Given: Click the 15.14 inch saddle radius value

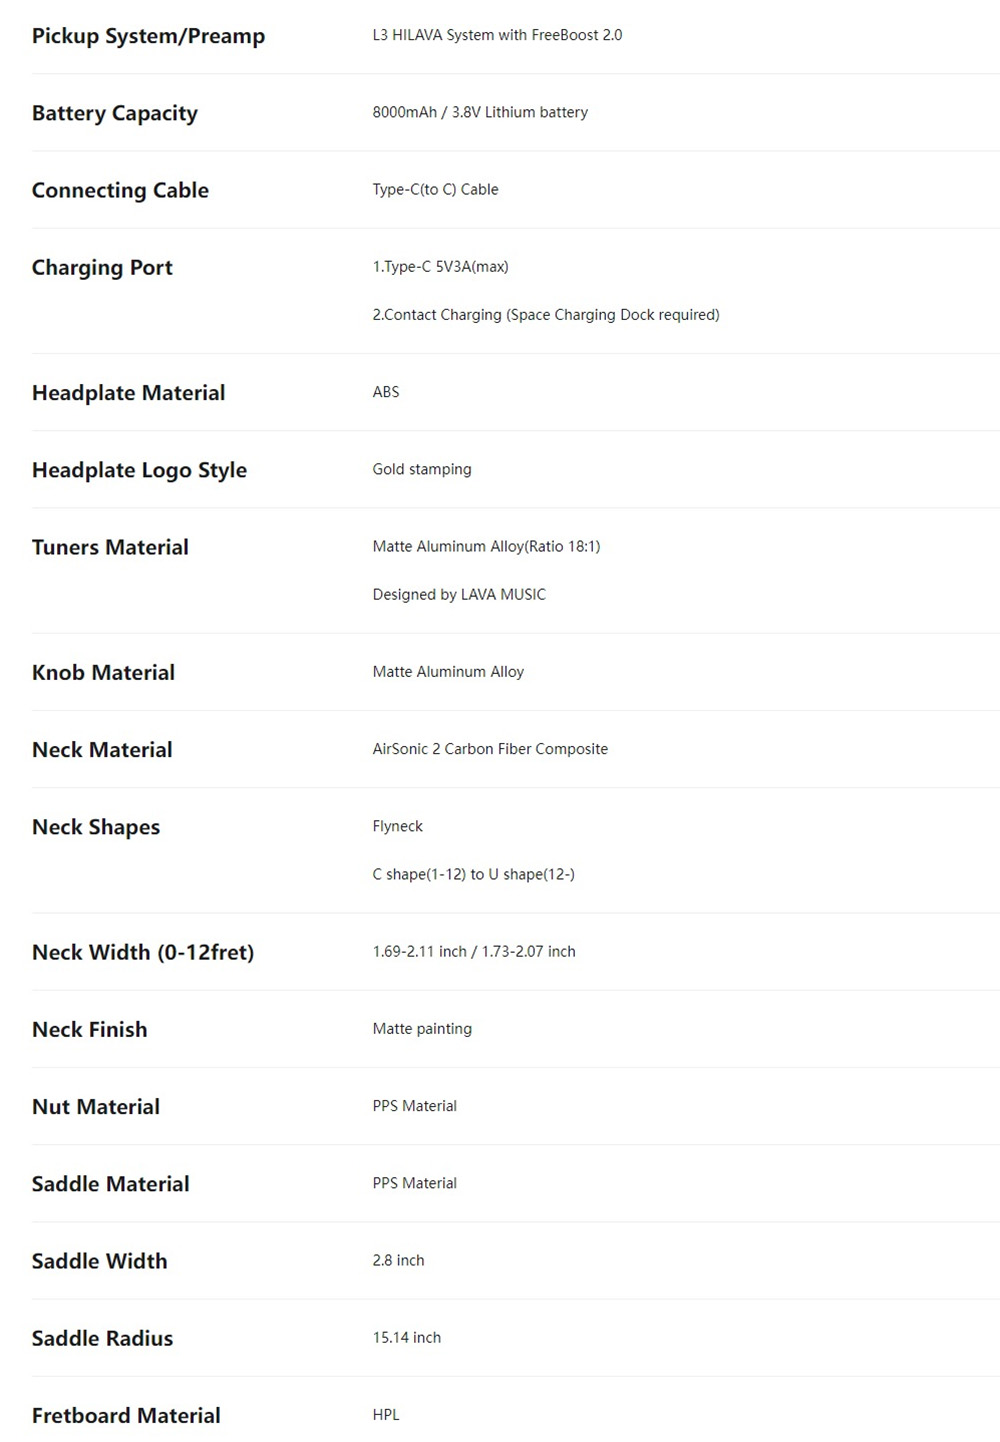Looking at the screenshot, I should 406,1338.
